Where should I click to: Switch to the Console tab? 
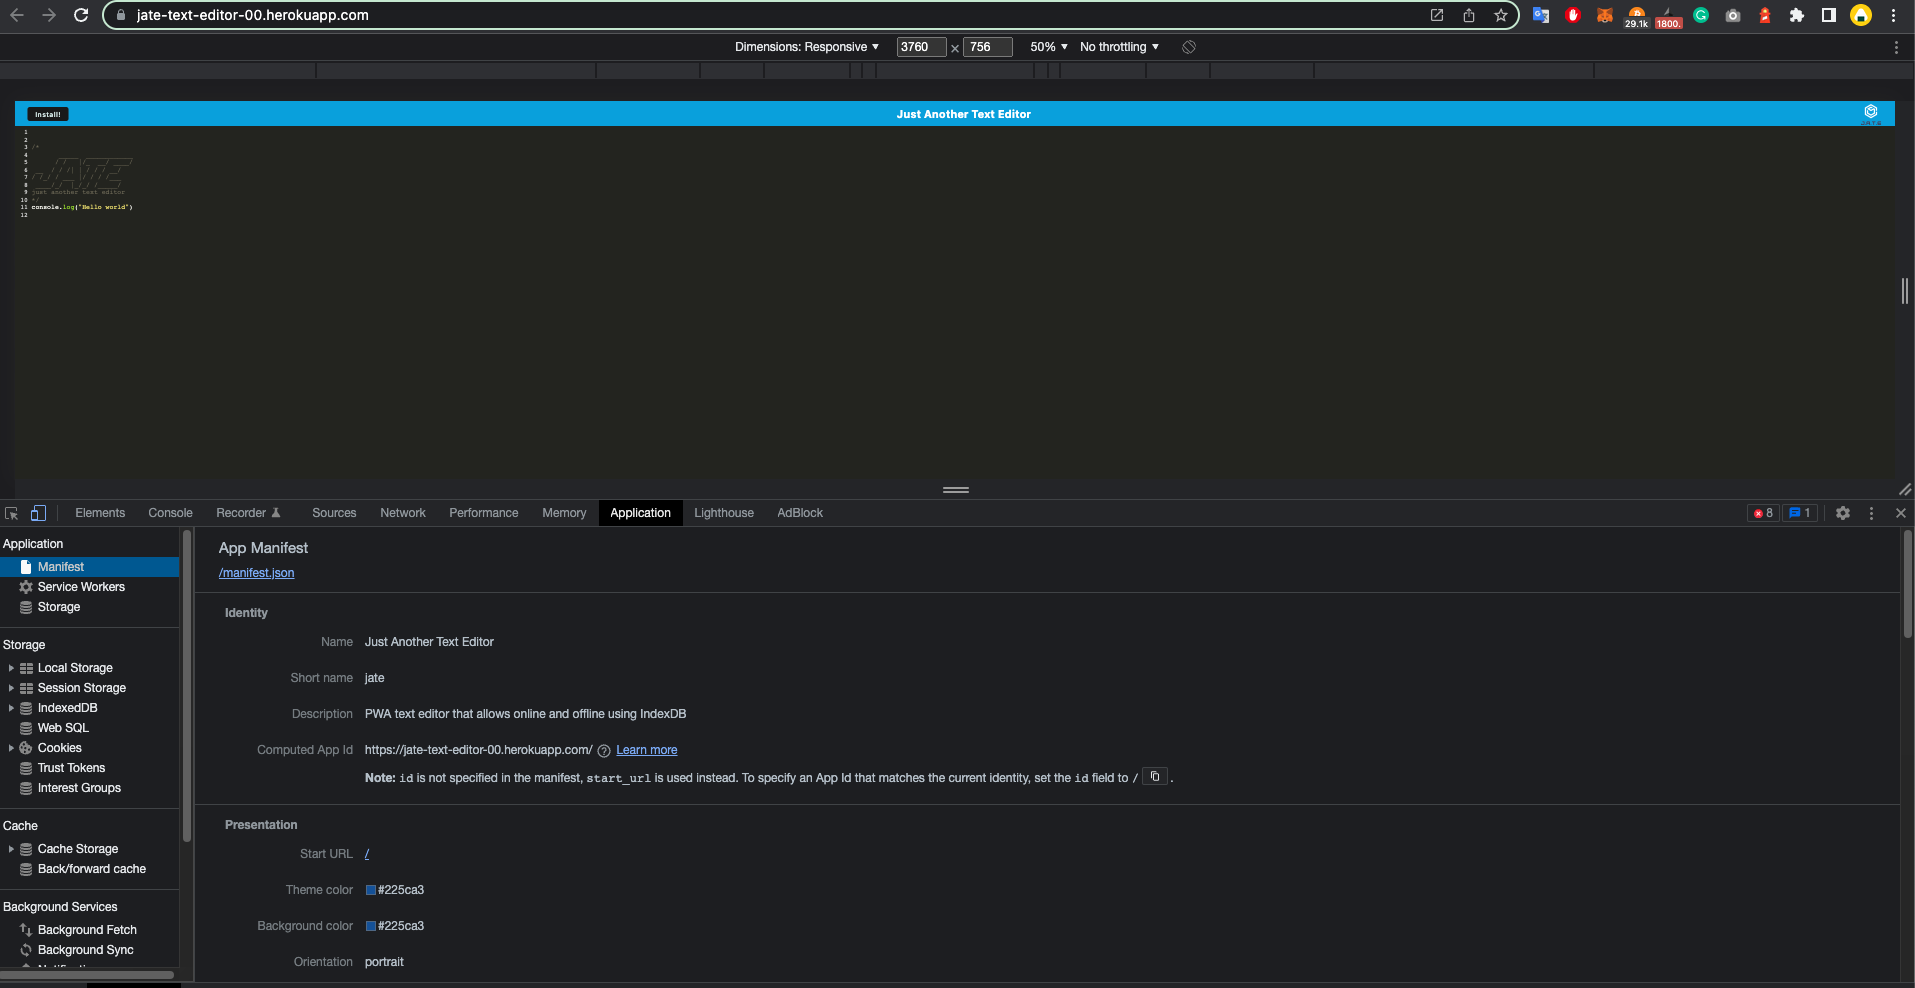pos(169,513)
